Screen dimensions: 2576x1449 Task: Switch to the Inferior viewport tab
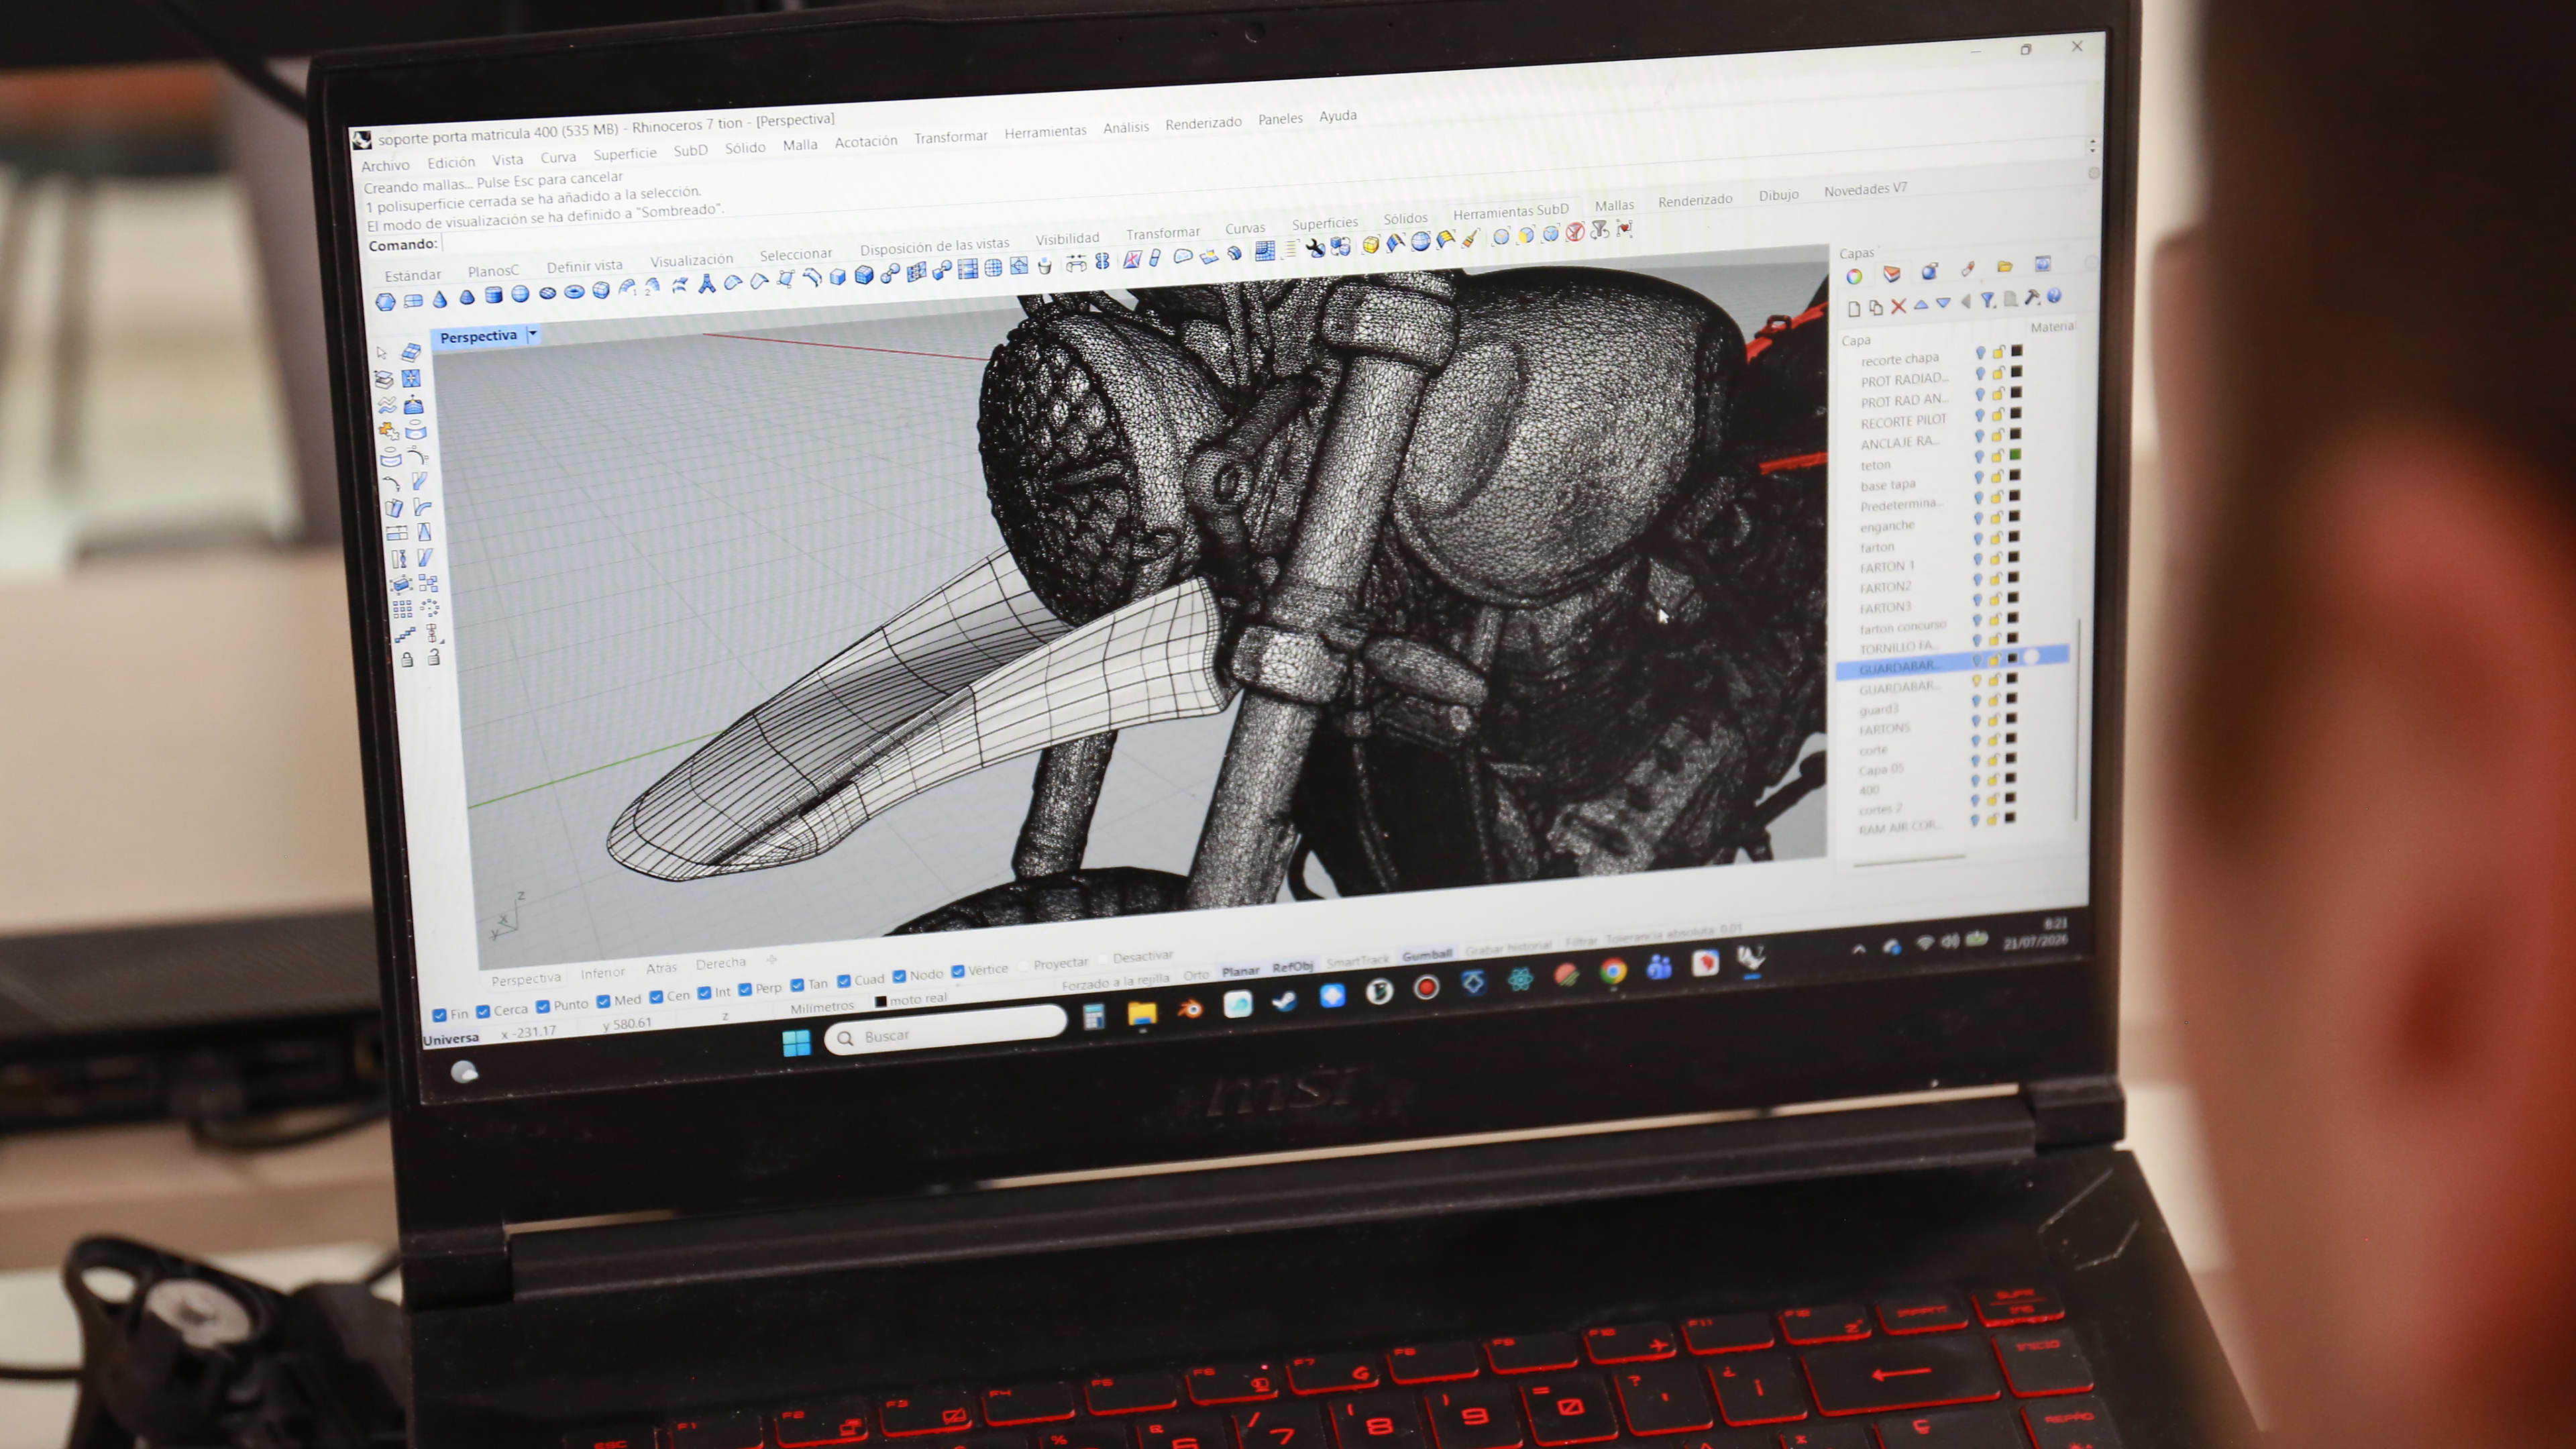coord(602,972)
